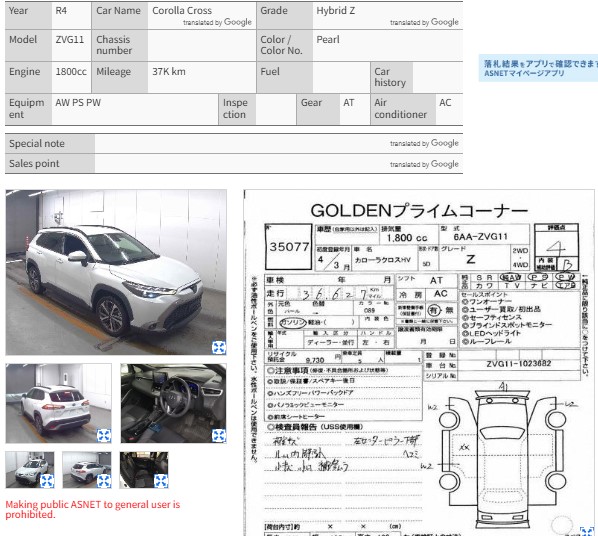The image size is (598, 536).
Task: Click the Car history label
Action: tap(390, 77)
